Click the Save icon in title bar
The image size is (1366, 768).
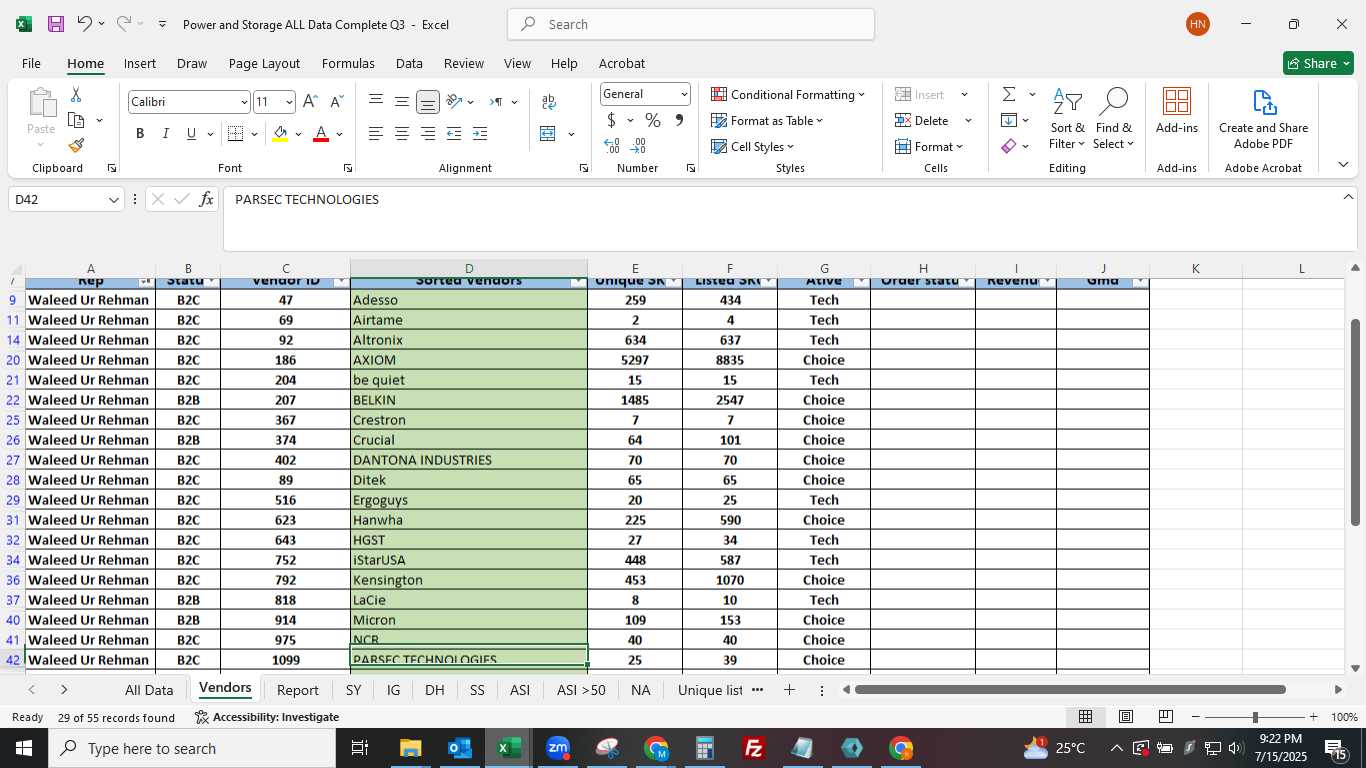56,24
